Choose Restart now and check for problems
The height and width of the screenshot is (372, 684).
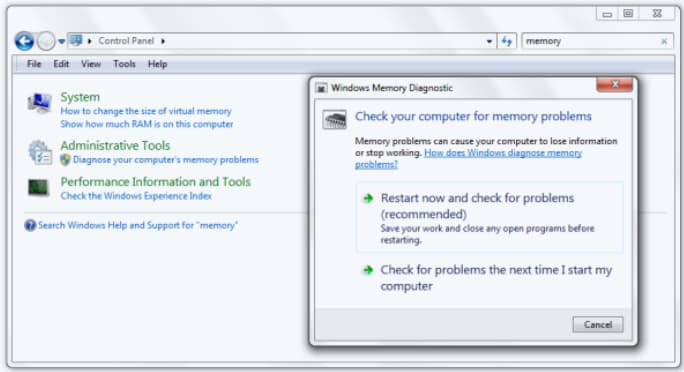[x=489, y=217]
